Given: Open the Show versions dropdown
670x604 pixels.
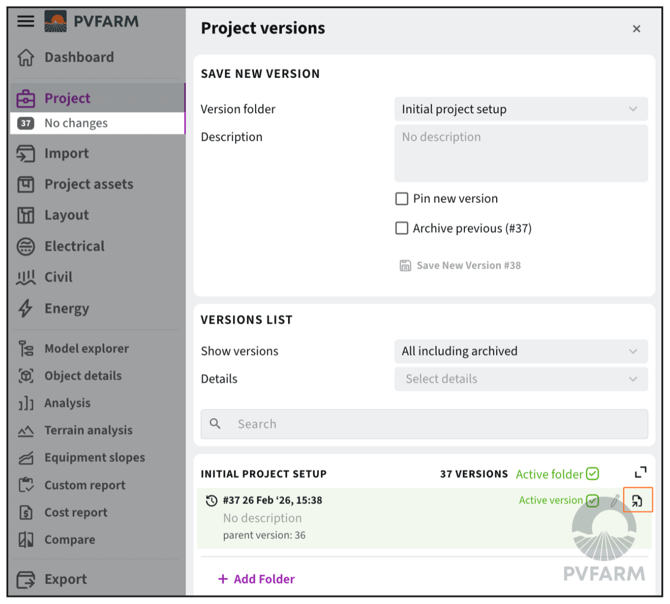Looking at the screenshot, I should pyautogui.click(x=520, y=351).
